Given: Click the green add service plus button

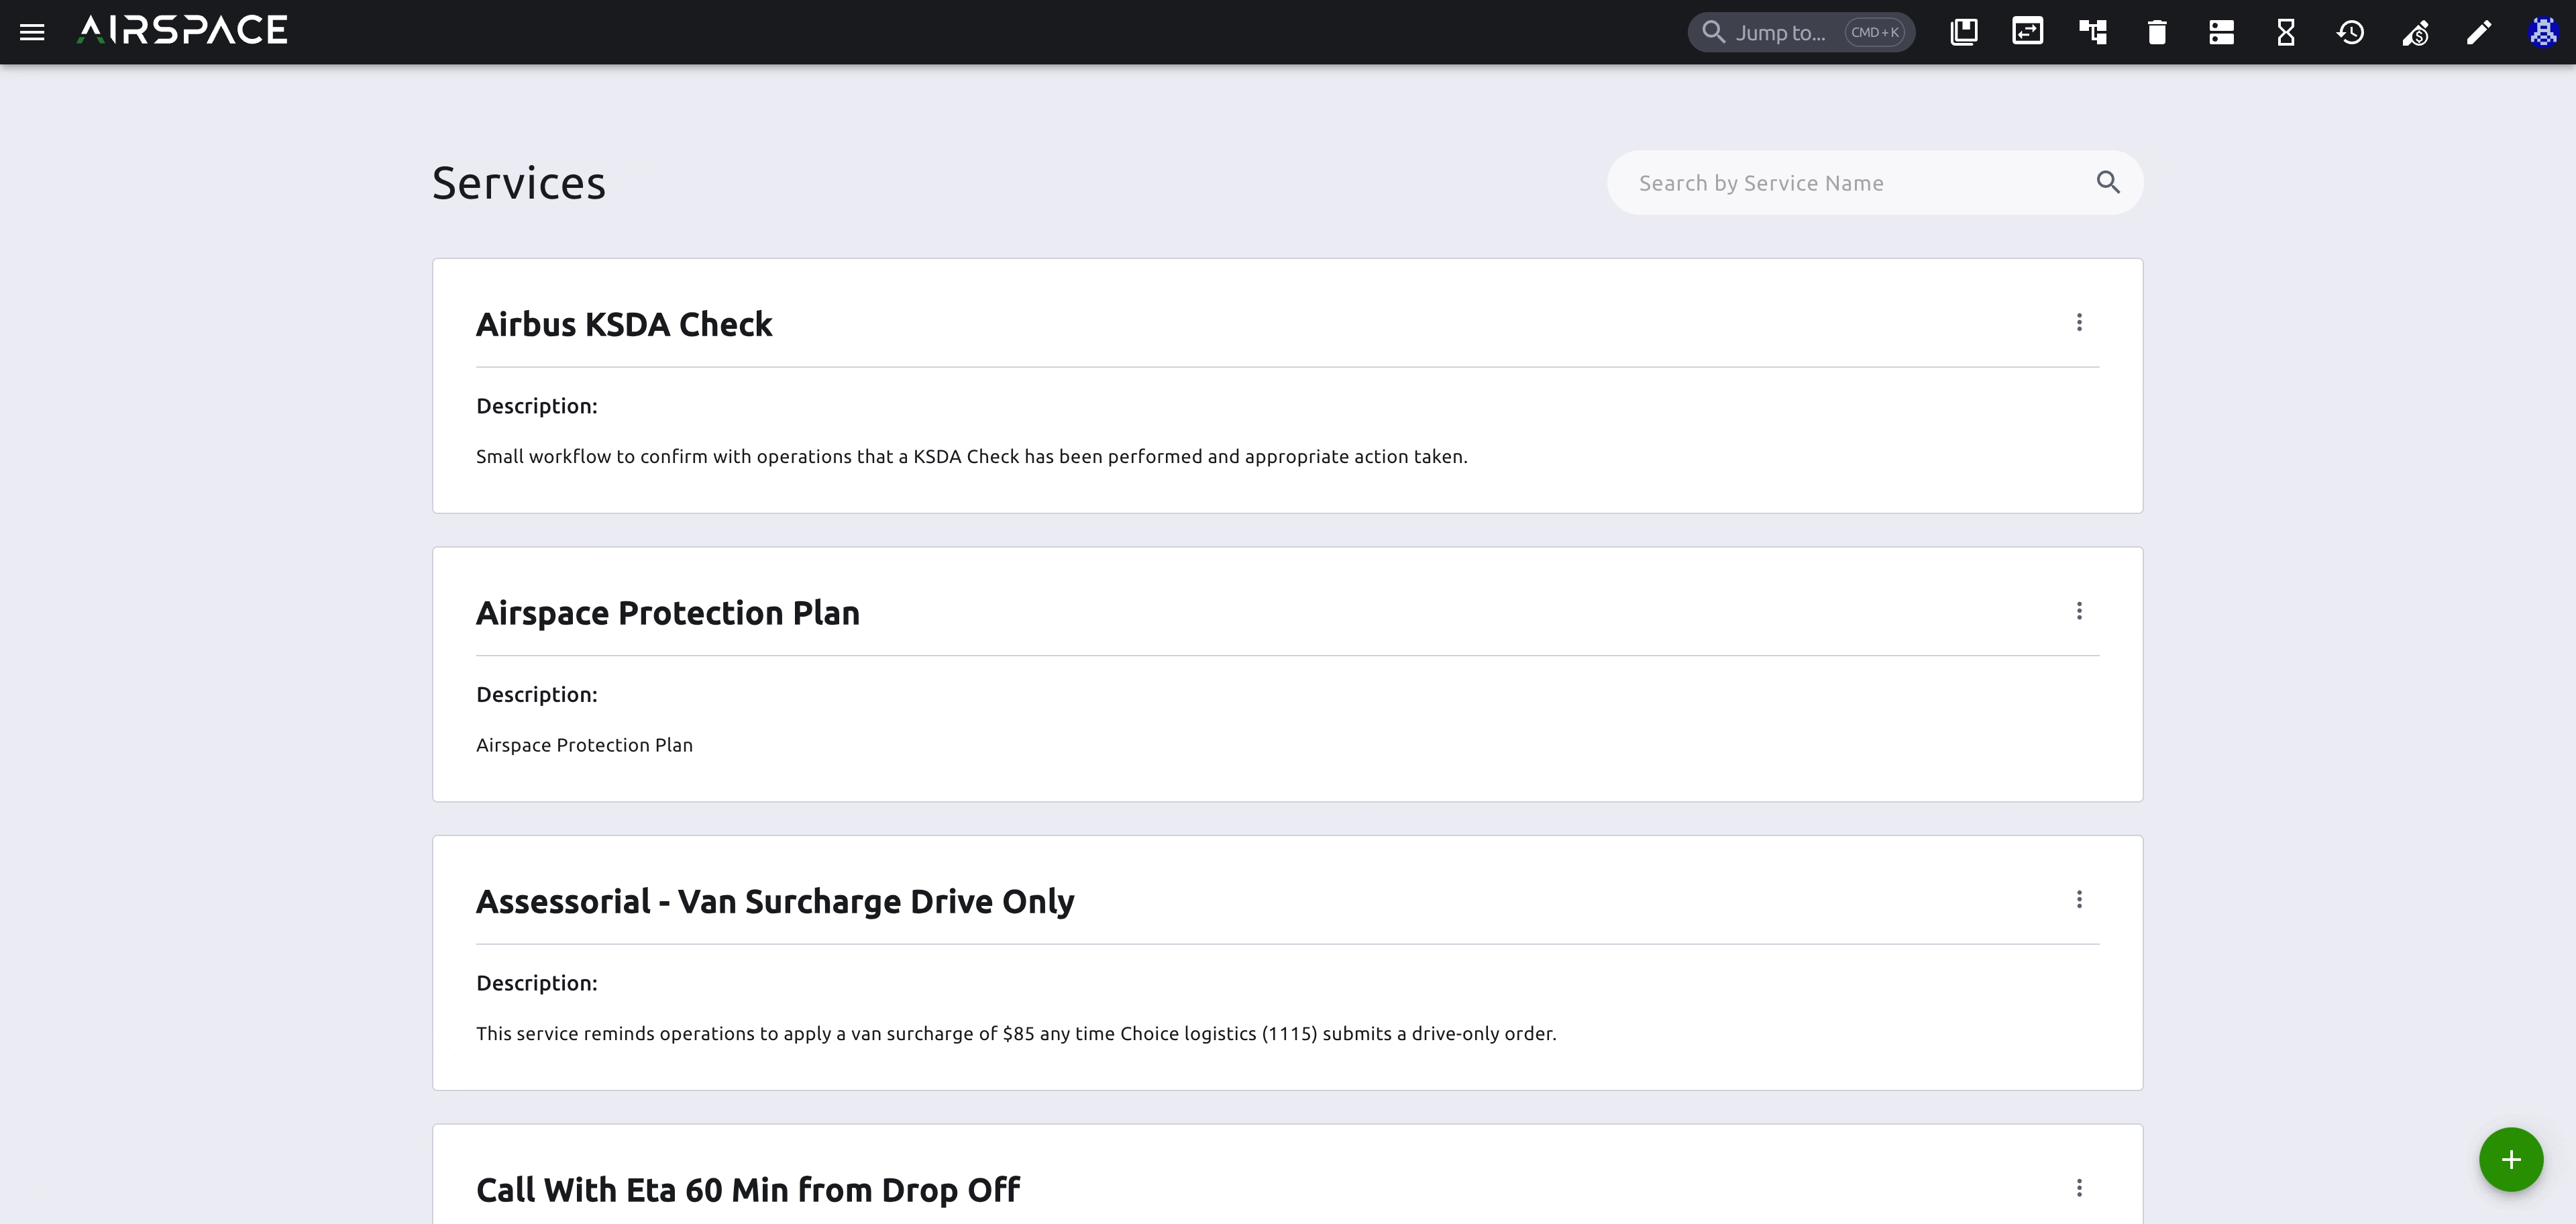Looking at the screenshot, I should tap(2511, 1160).
